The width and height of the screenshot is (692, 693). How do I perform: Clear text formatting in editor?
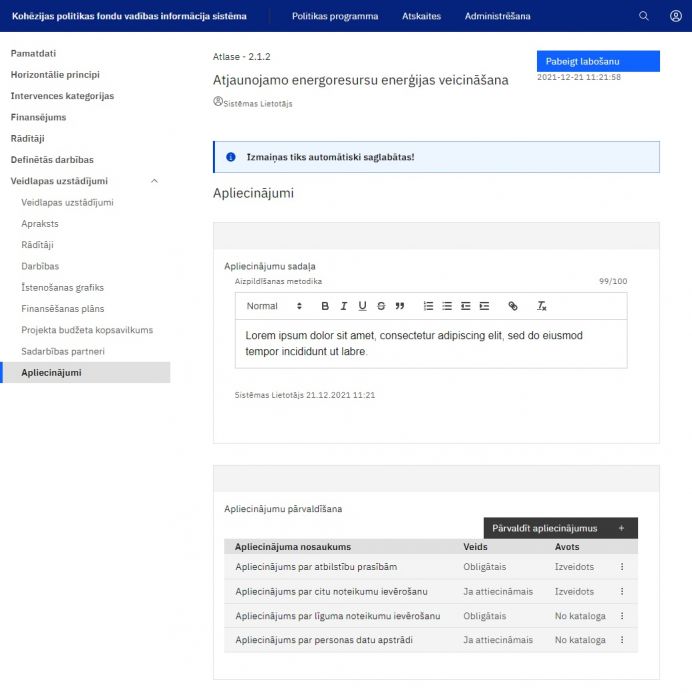coord(541,306)
